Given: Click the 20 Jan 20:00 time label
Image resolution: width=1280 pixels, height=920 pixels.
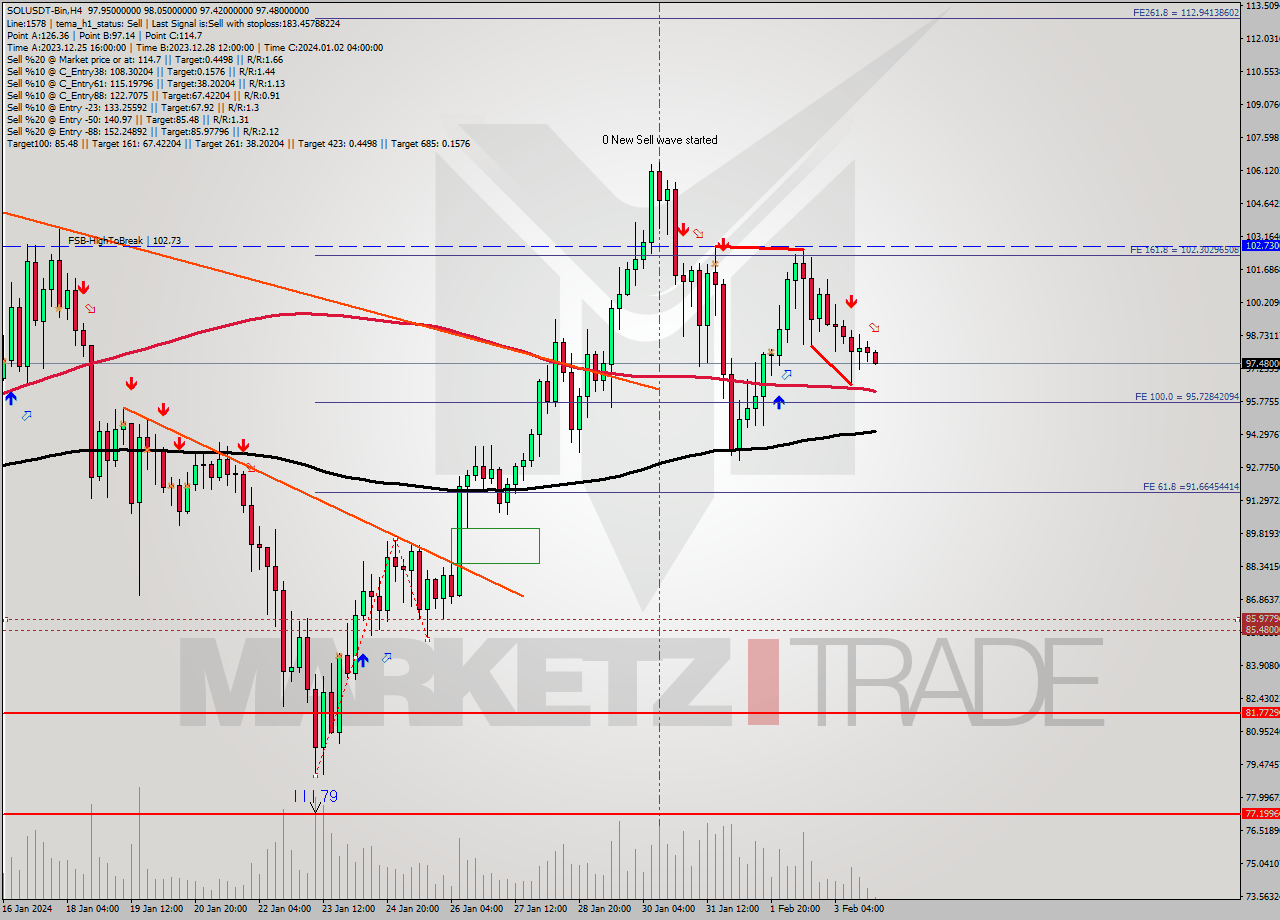Looking at the screenshot, I should click(x=220, y=909).
